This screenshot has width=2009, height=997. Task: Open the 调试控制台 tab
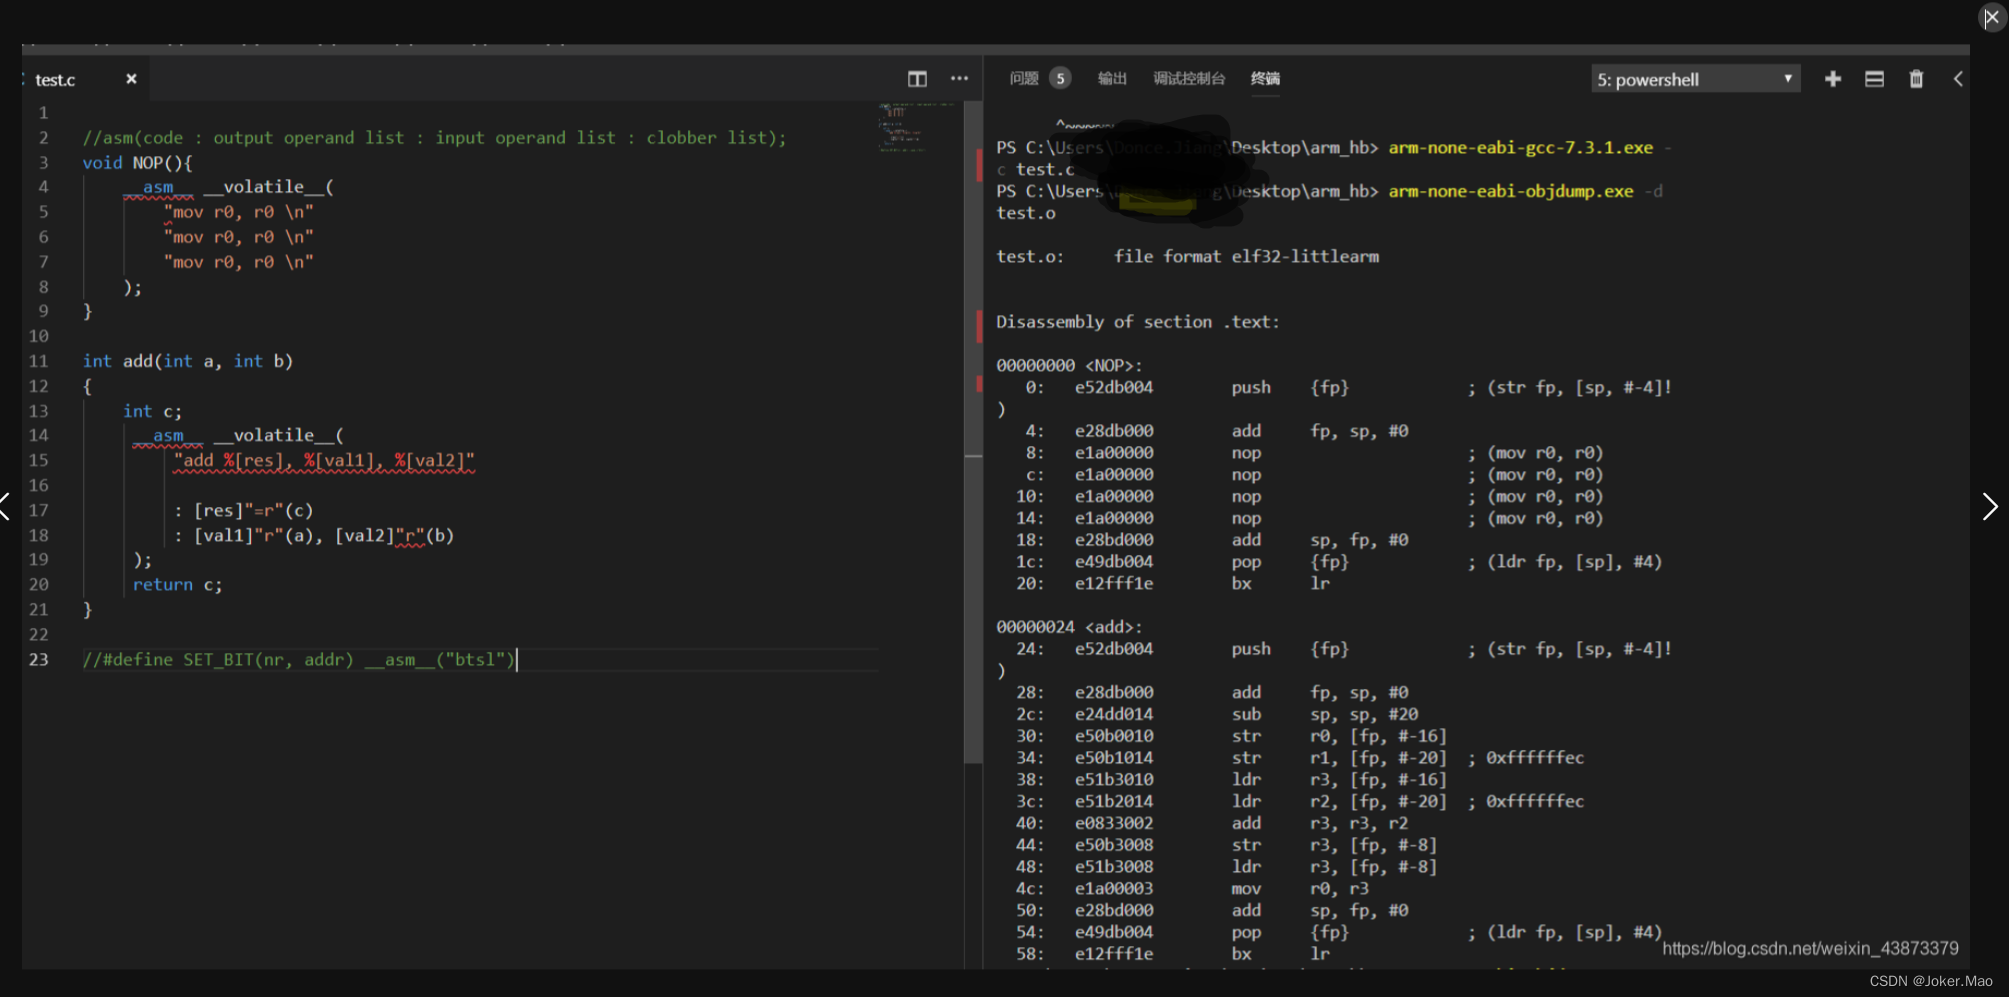tap(1189, 78)
